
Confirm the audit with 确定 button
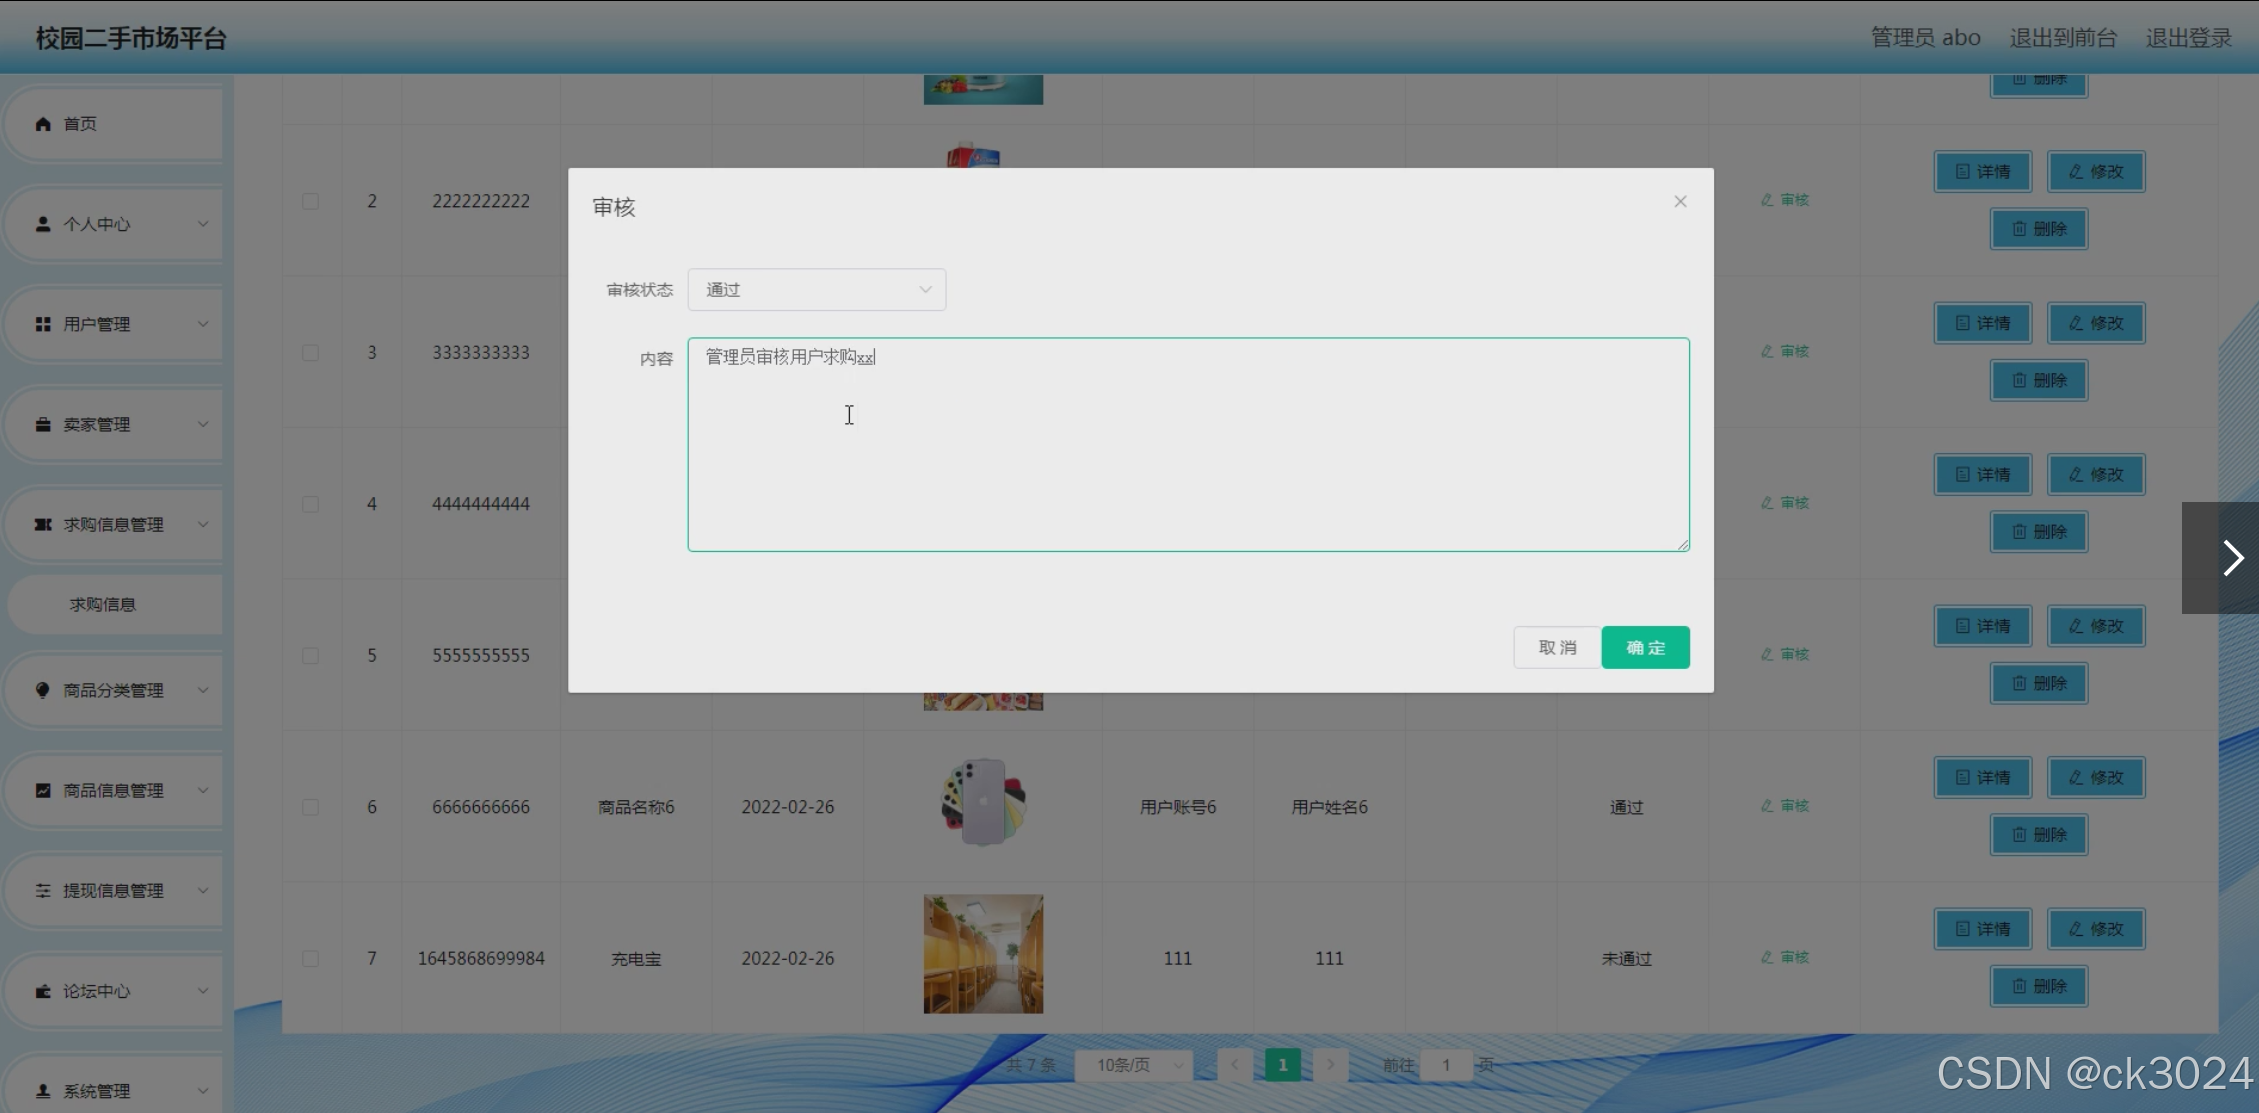point(1645,647)
